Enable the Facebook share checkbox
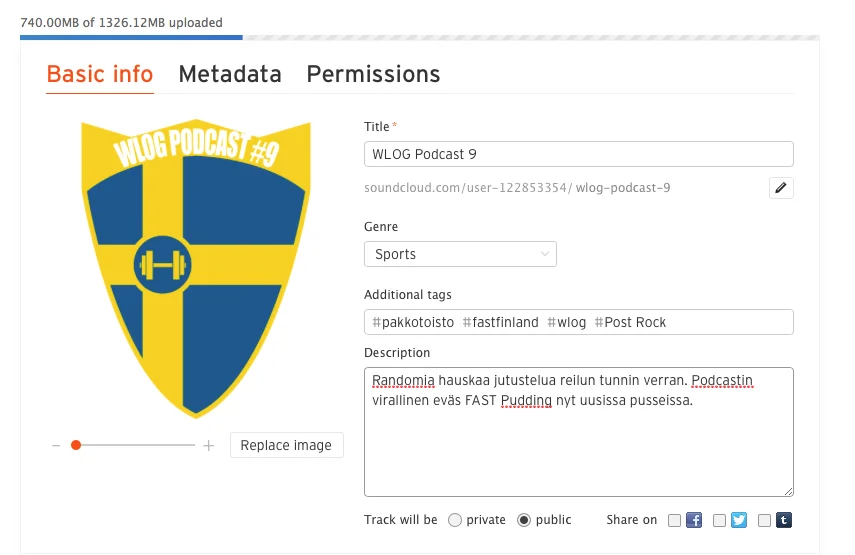Screen dimensions: 855x555 pyautogui.click(x=675, y=520)
